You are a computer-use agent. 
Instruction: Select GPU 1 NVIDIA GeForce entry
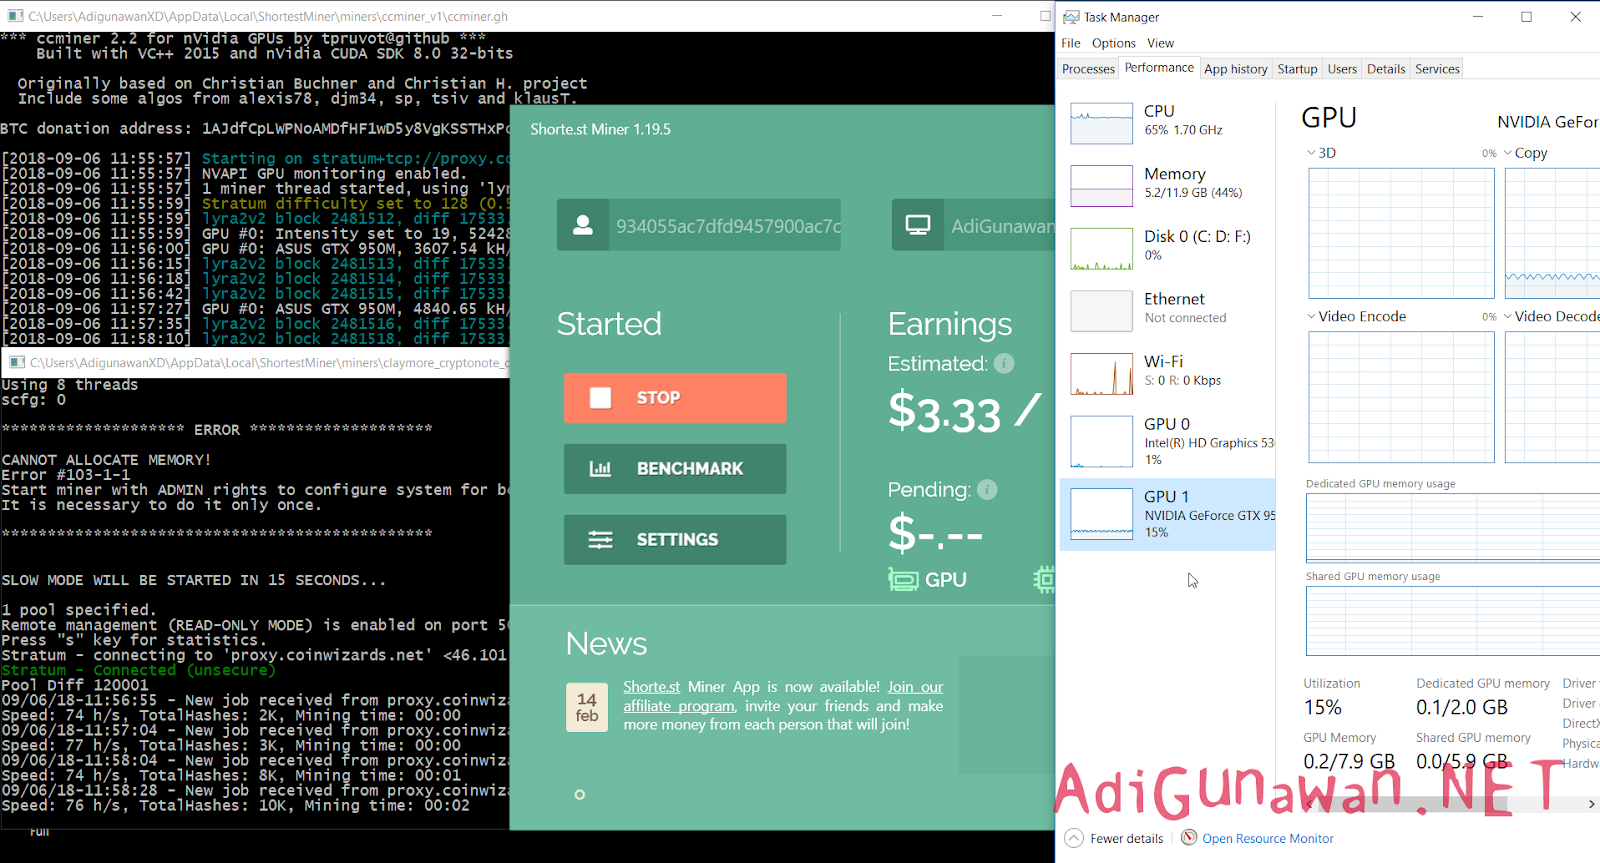coord(1167,514)
